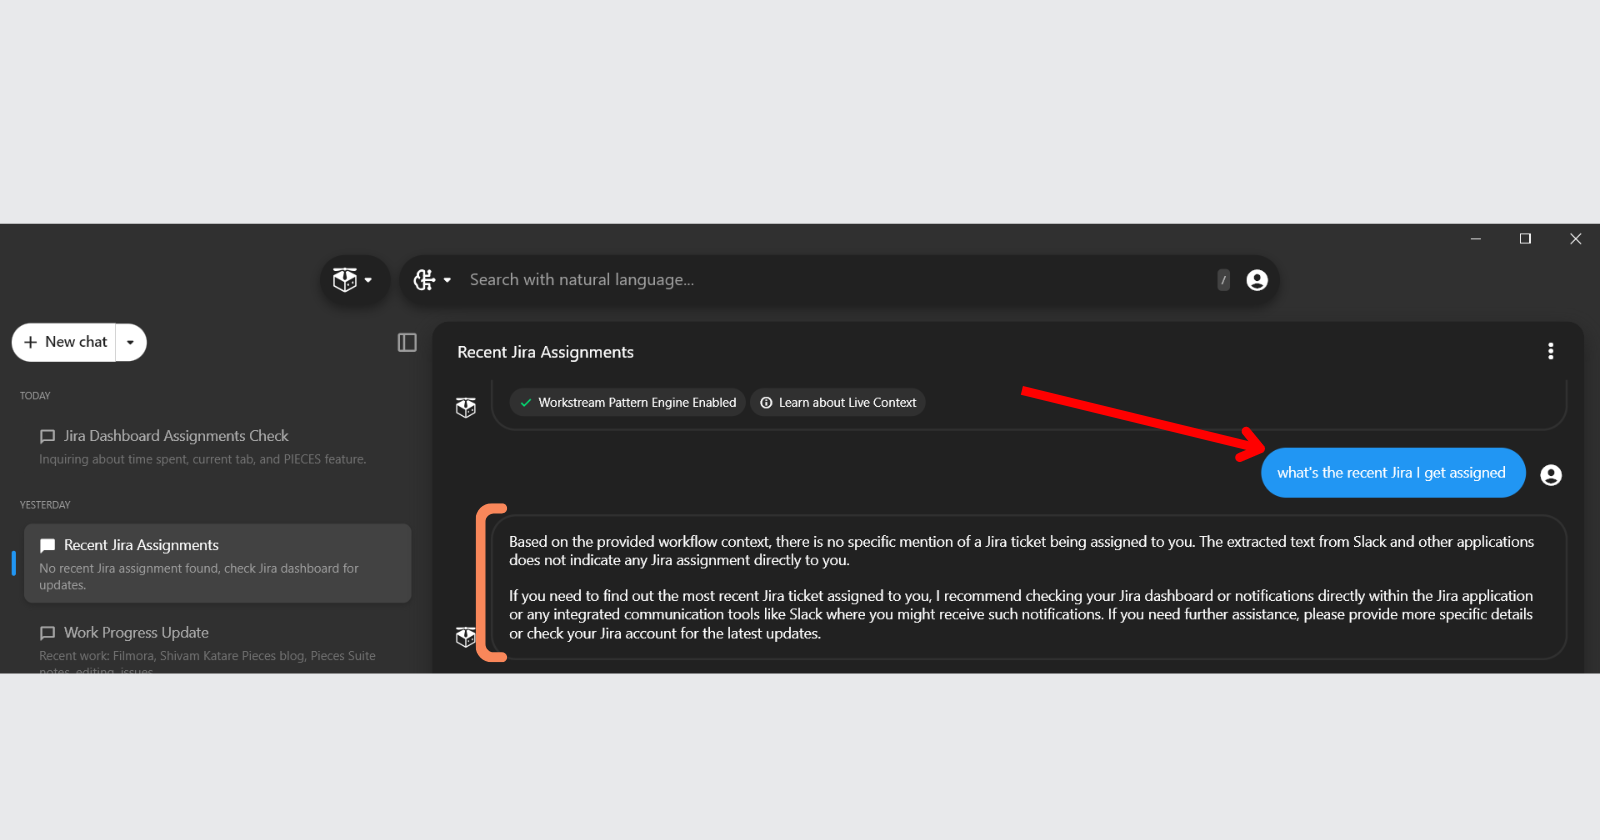Image resolution: width=1600 pixels, height=840 pixels.
Task: Close the Pieces window
Action: (x=1575, y=239)
